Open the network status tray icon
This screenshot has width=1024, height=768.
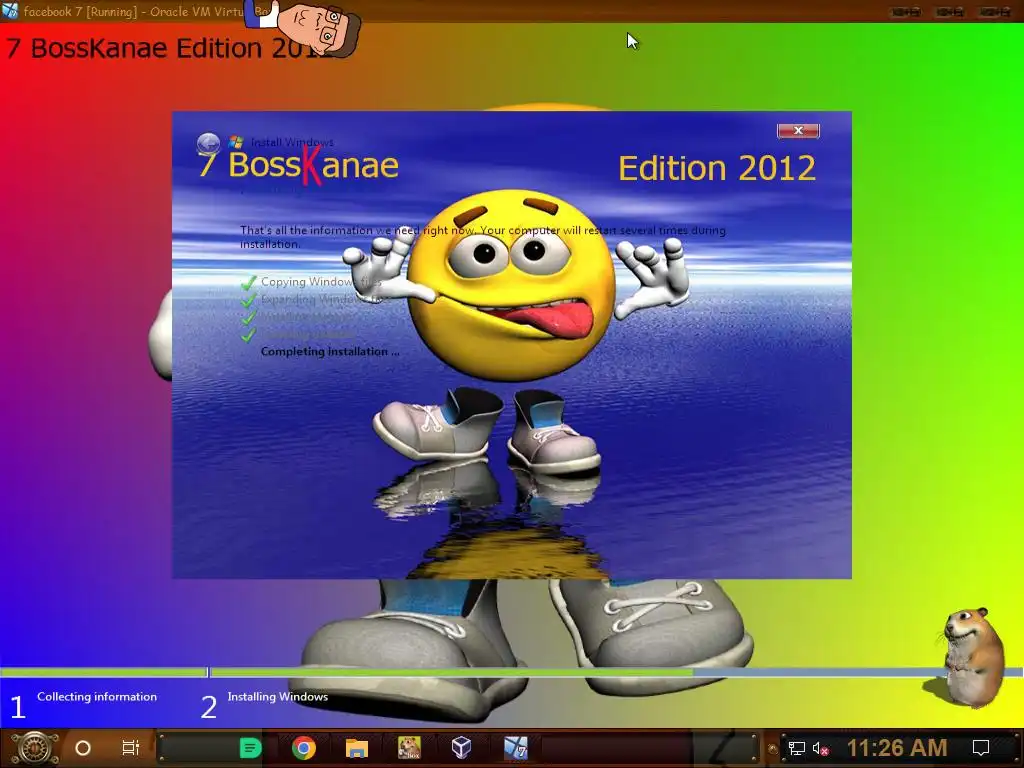(797, 748)
